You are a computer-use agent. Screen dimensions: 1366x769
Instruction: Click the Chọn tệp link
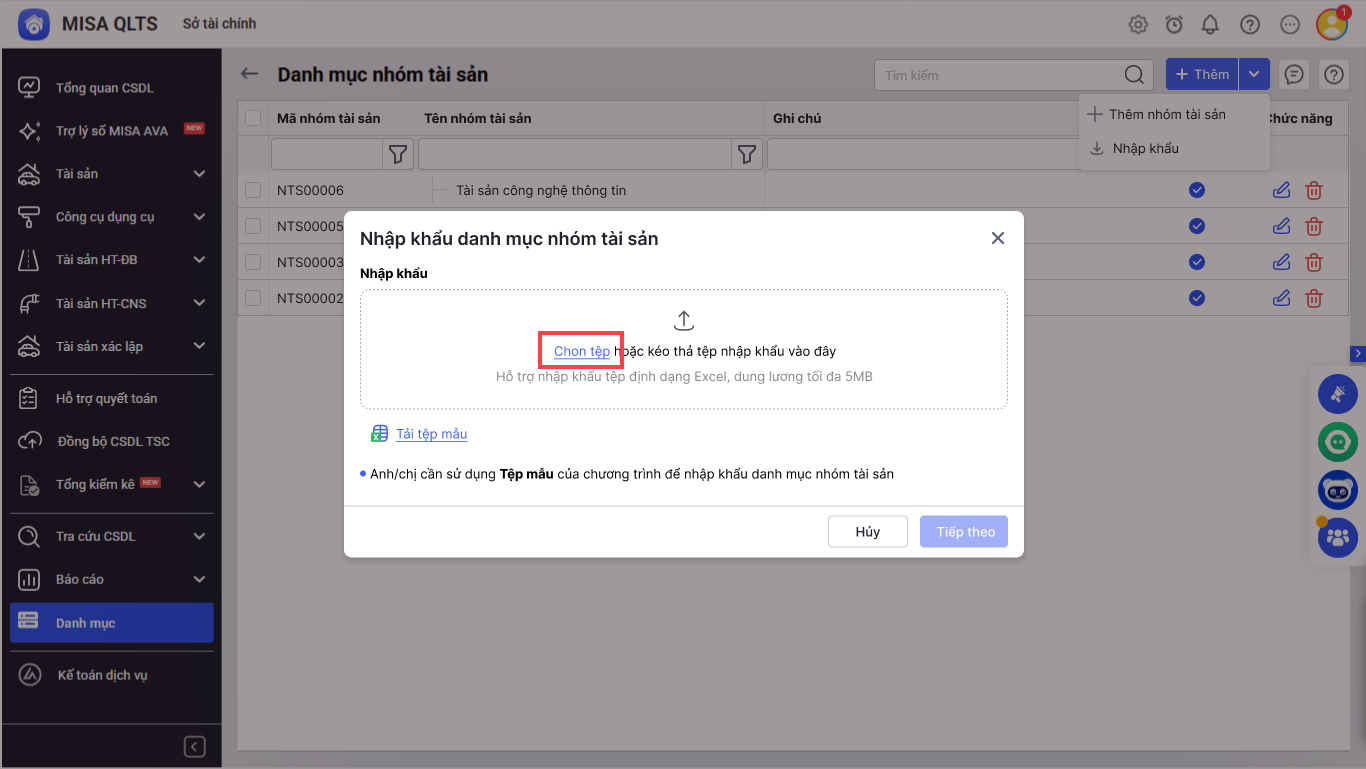582,351
